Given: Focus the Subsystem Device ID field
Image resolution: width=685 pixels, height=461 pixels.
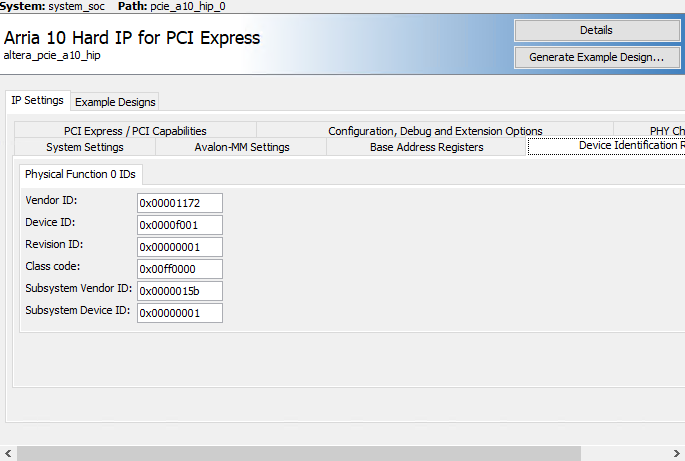Looking at the screenshot, I should [x=180, y=313].
